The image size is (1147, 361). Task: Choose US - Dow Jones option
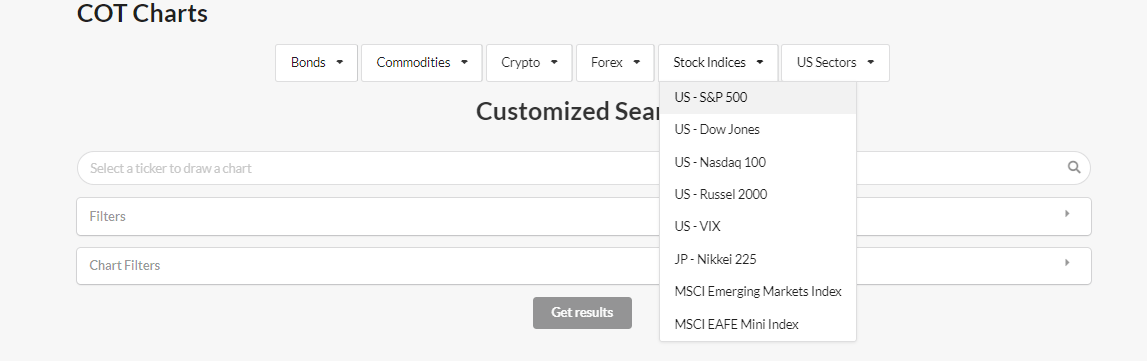click(758, 129)
